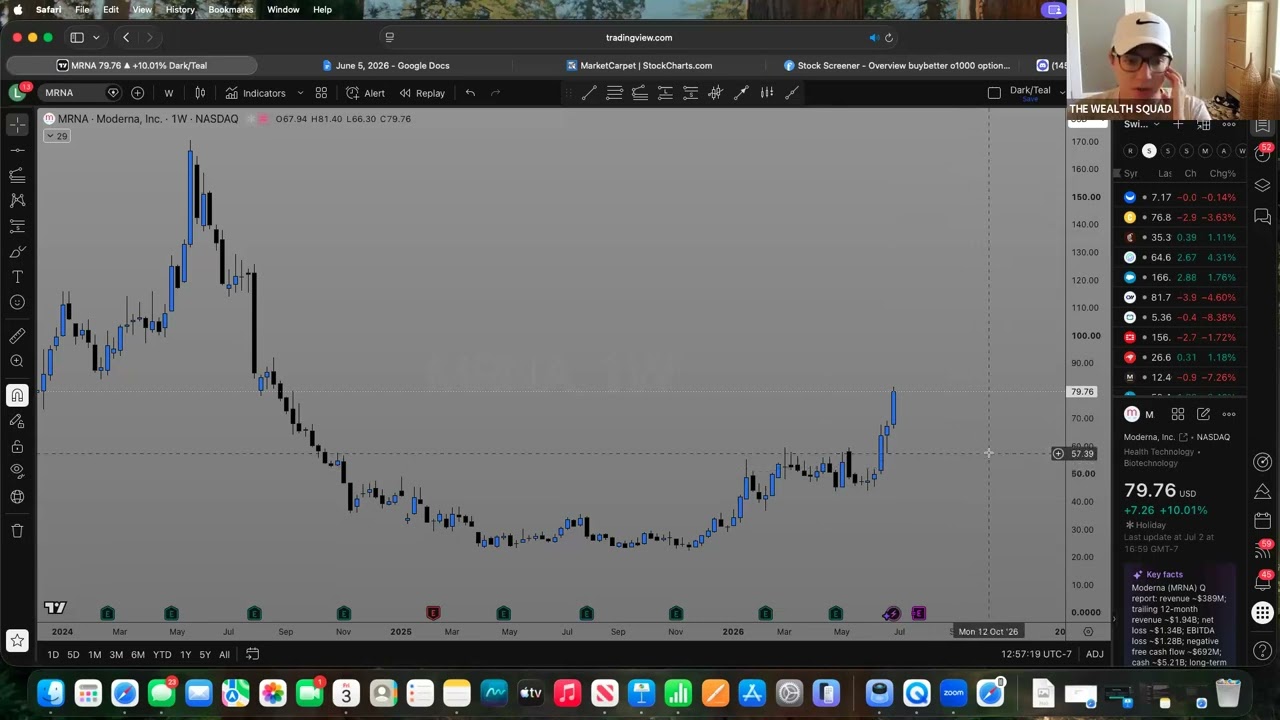Add a compare symbol with plus icon
The image size is (1280, 720).
pos(137,93)
